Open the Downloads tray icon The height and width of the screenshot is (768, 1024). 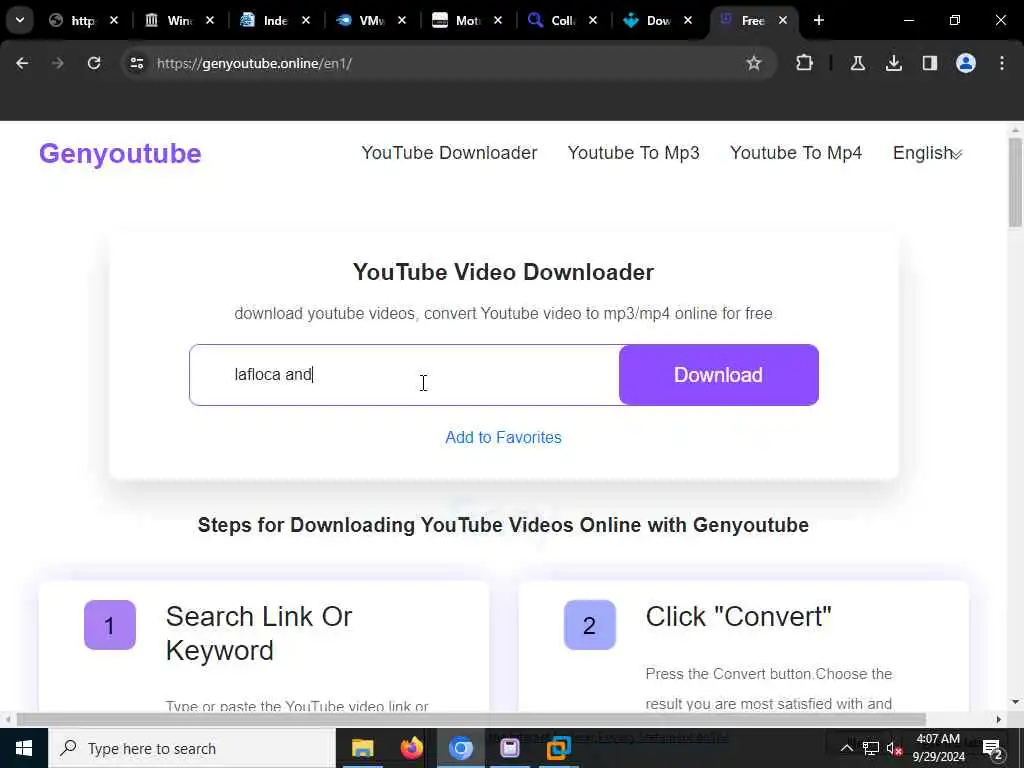click(x=893, y=63)
